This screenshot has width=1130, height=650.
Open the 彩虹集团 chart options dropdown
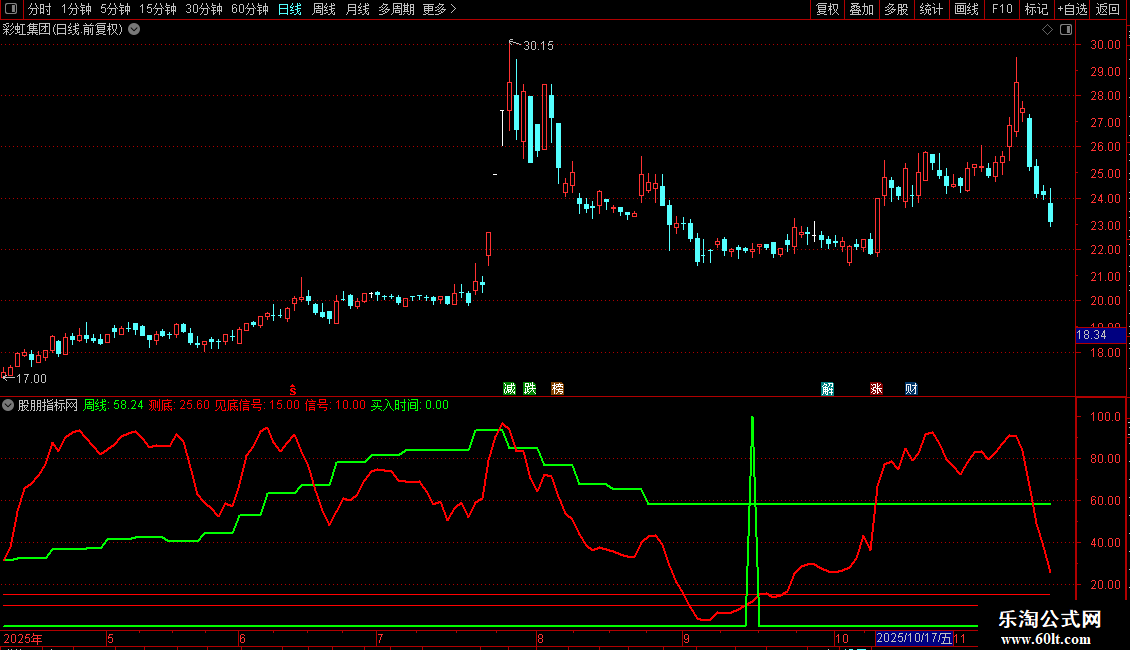pos(134,30)
